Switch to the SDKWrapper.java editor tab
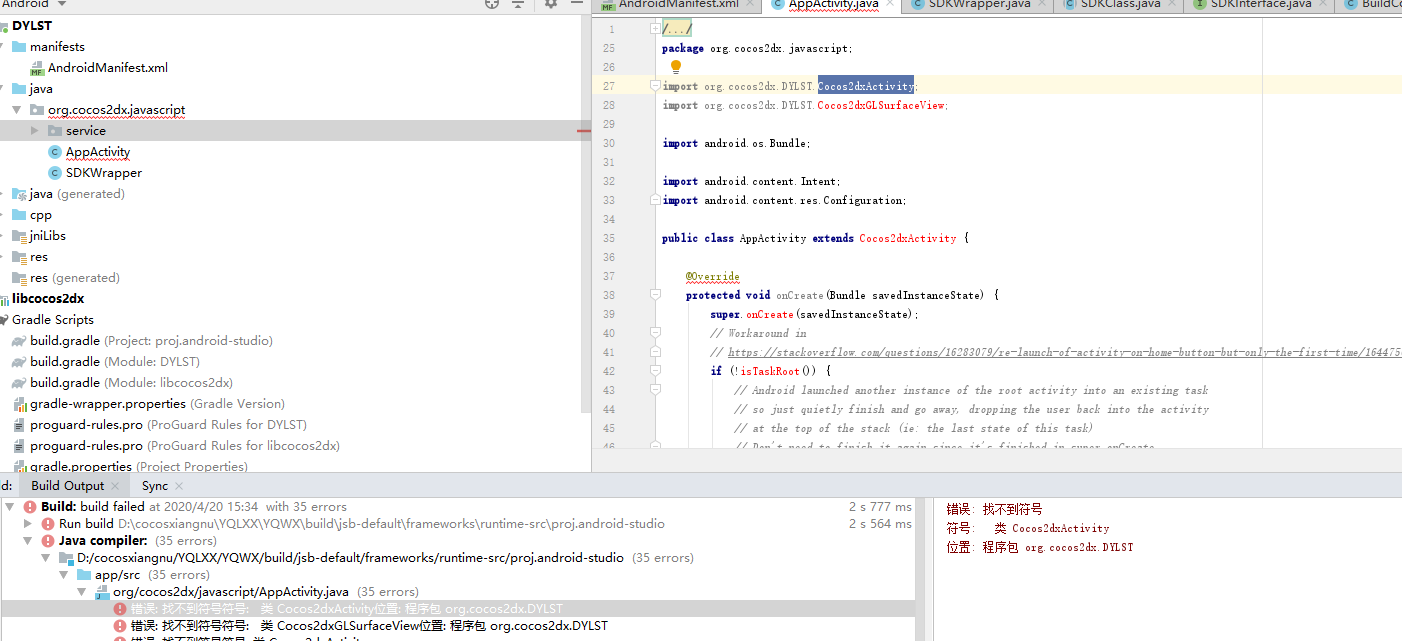Image resolution: width=1402 pixels, height=641 pixels. (978, 4)
